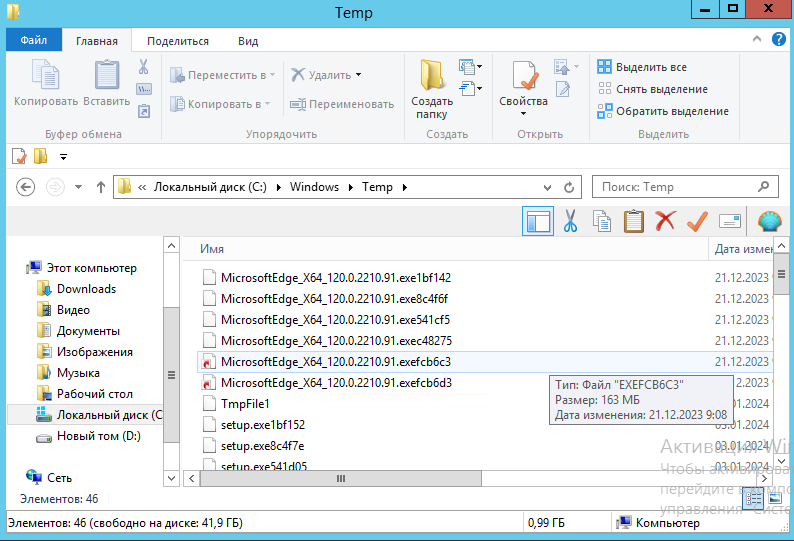Click Снять выделение button
Image resolution: width=794 pixels, height=541 pixels.
coord(652,89)
